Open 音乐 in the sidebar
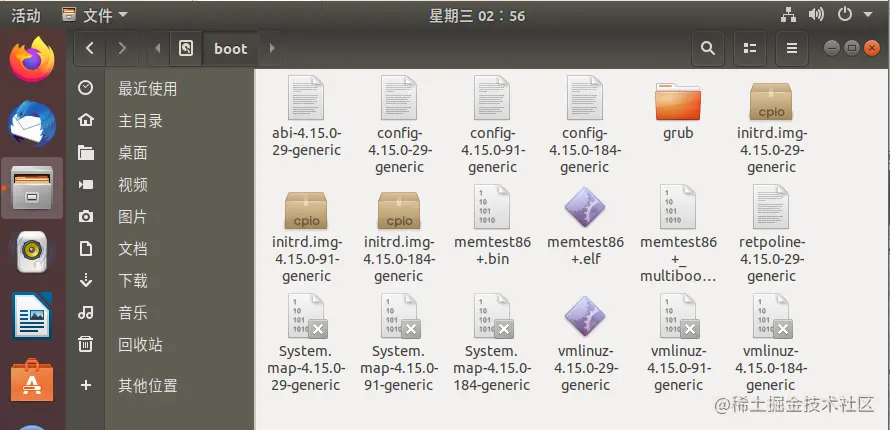890x430 pixels. pos(160,313)
